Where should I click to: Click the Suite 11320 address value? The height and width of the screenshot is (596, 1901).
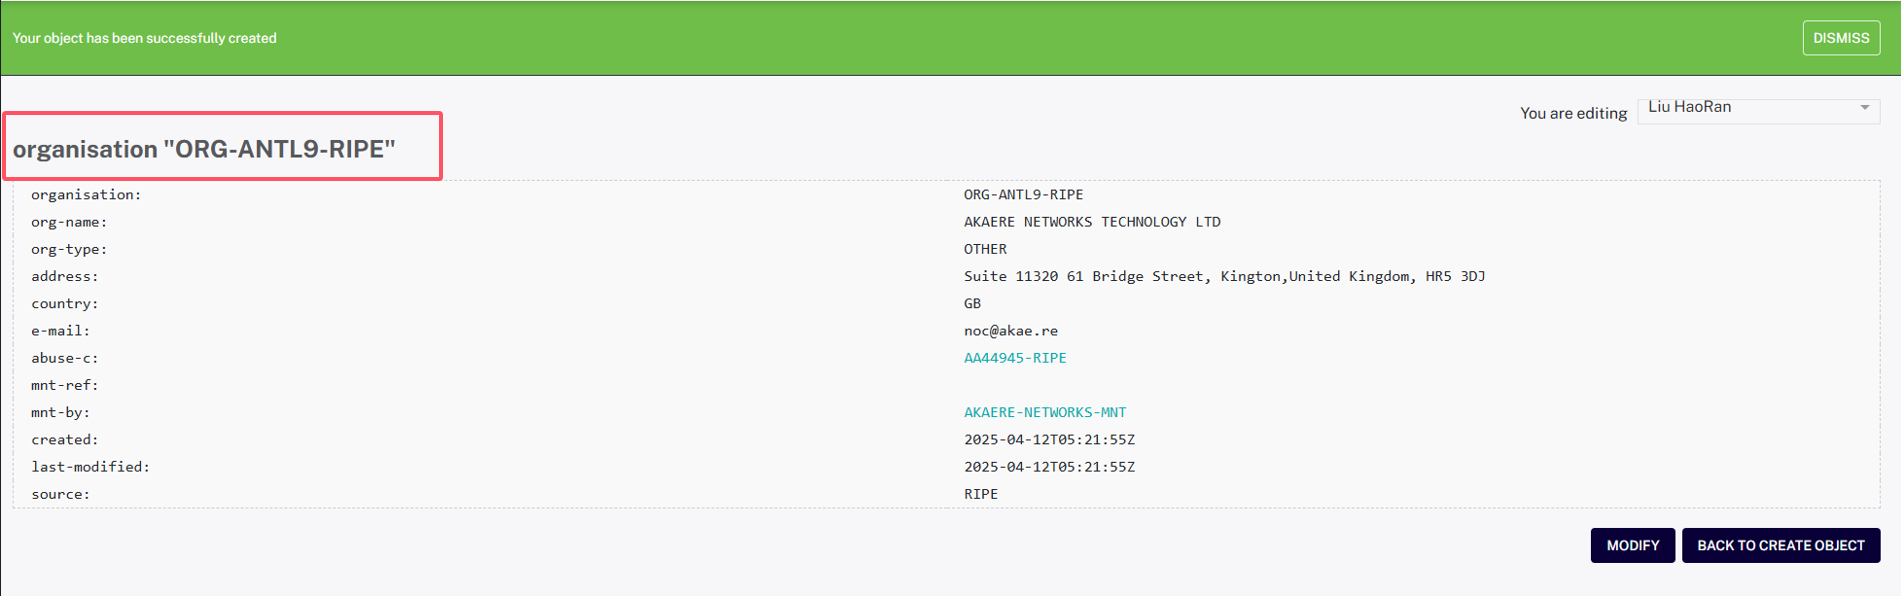point(1223,276)
